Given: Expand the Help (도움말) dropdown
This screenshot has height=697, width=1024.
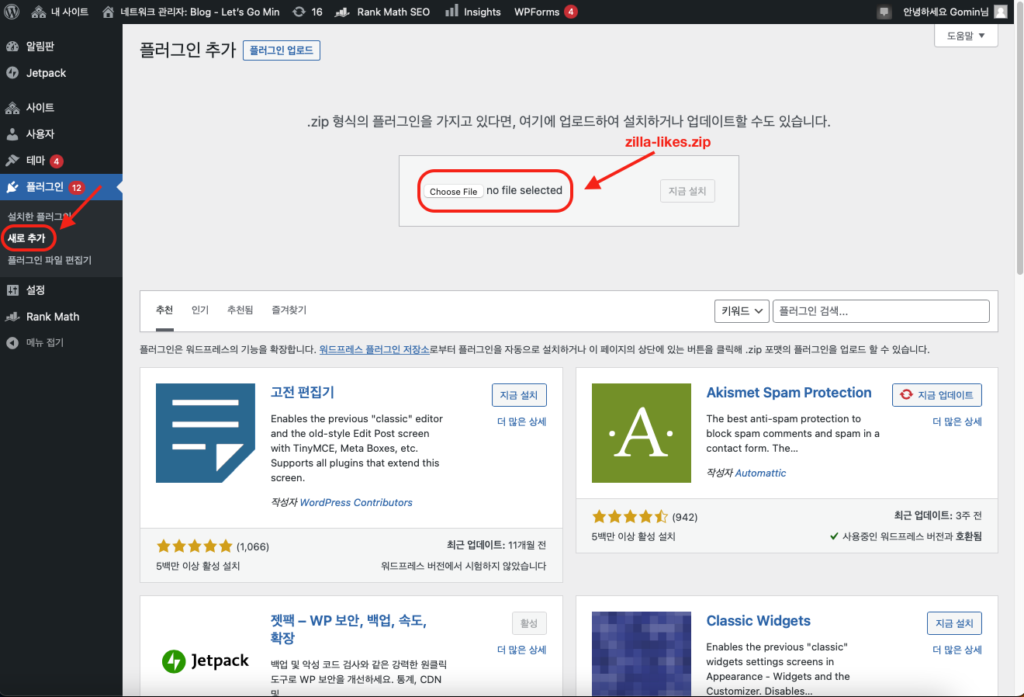Looking at the screenshot, I should [966, 36].
